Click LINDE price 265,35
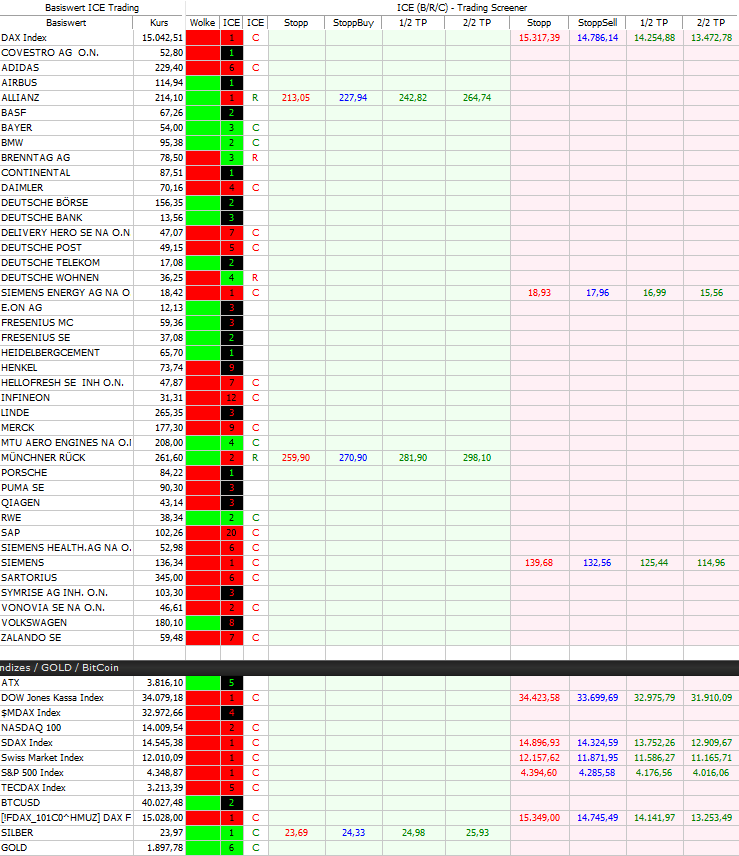This screenshot has height=856, width=739. coord(169,413)
